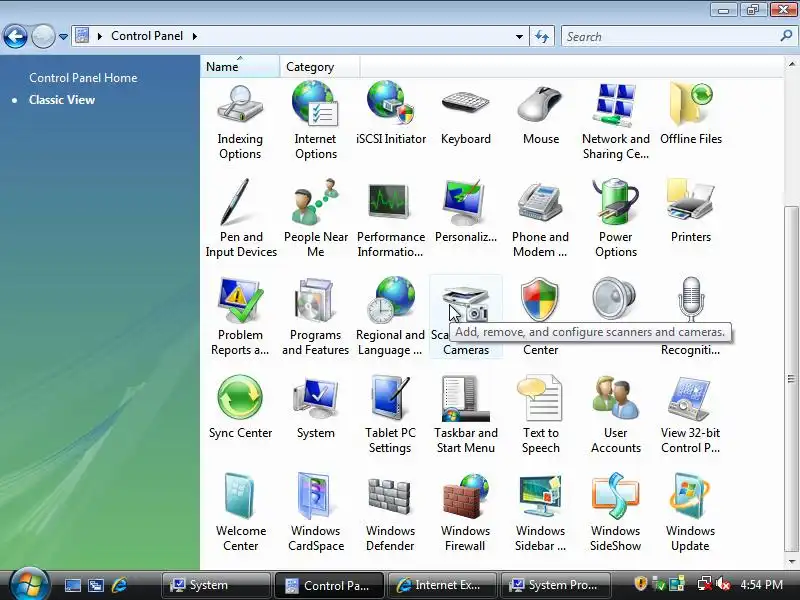This screenshot has width=800, height=600.
Task: Open Windows Sidebar Properties
Action: [x=540, y=513]
